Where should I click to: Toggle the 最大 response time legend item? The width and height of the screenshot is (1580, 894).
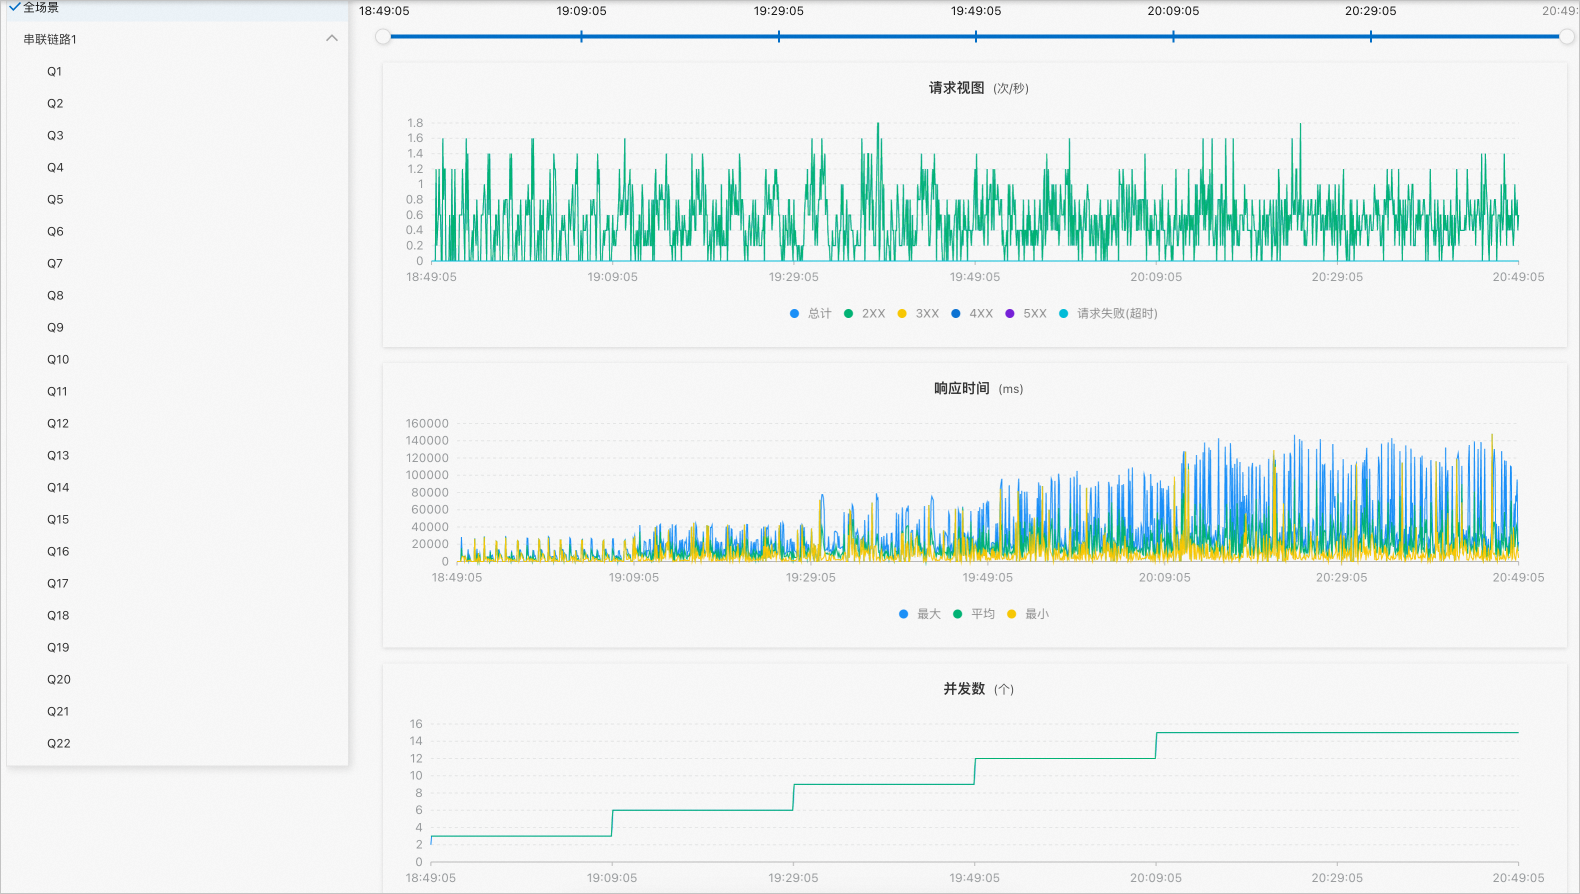[920, 614]
